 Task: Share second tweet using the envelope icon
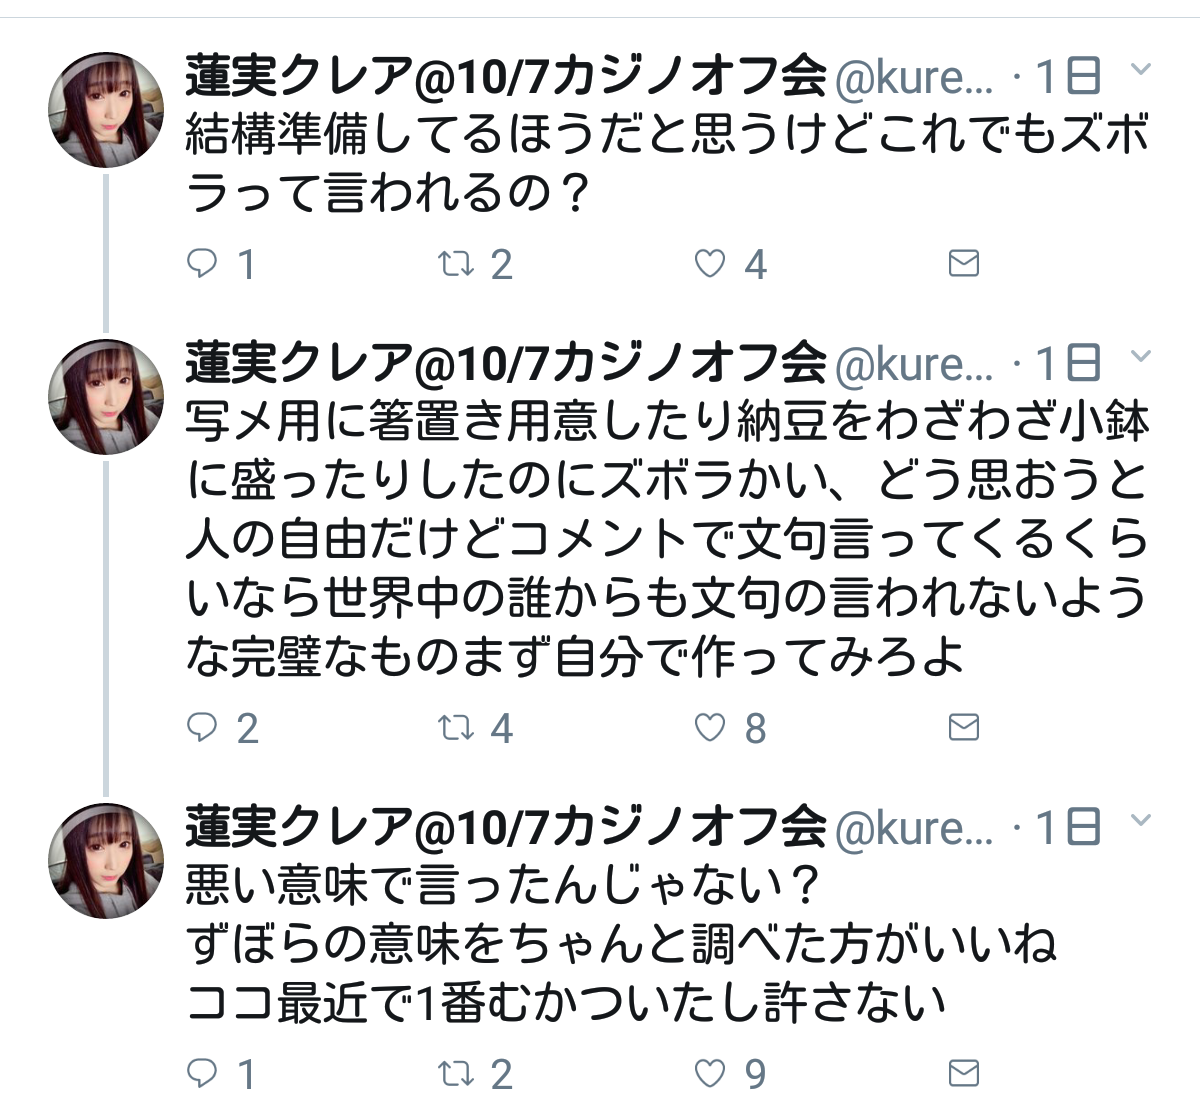[x=963, y=728]
